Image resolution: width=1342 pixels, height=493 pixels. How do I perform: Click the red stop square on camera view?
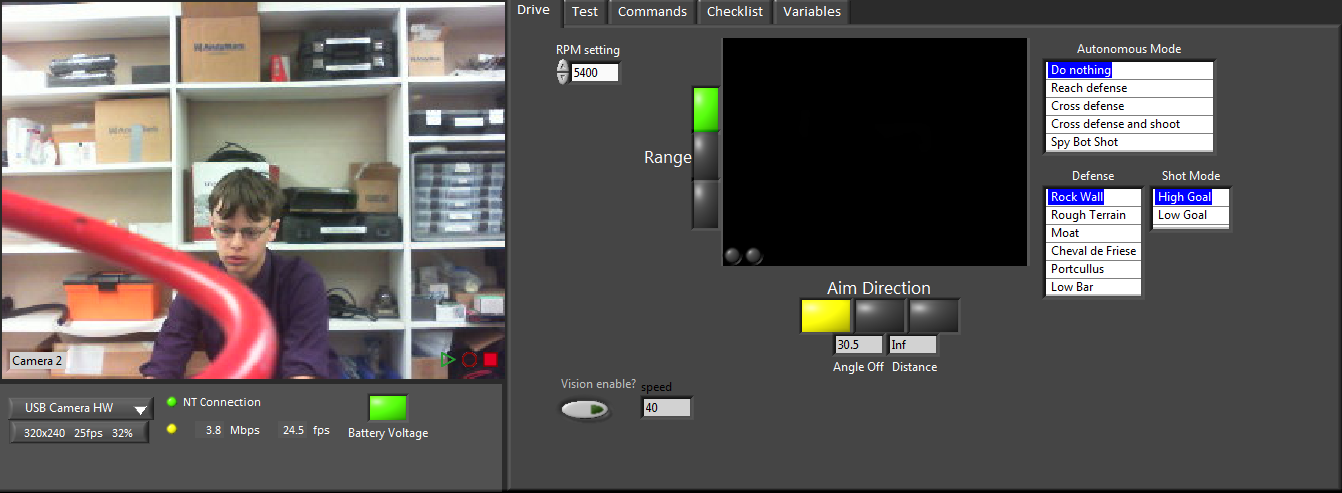[x=491, y=359]
